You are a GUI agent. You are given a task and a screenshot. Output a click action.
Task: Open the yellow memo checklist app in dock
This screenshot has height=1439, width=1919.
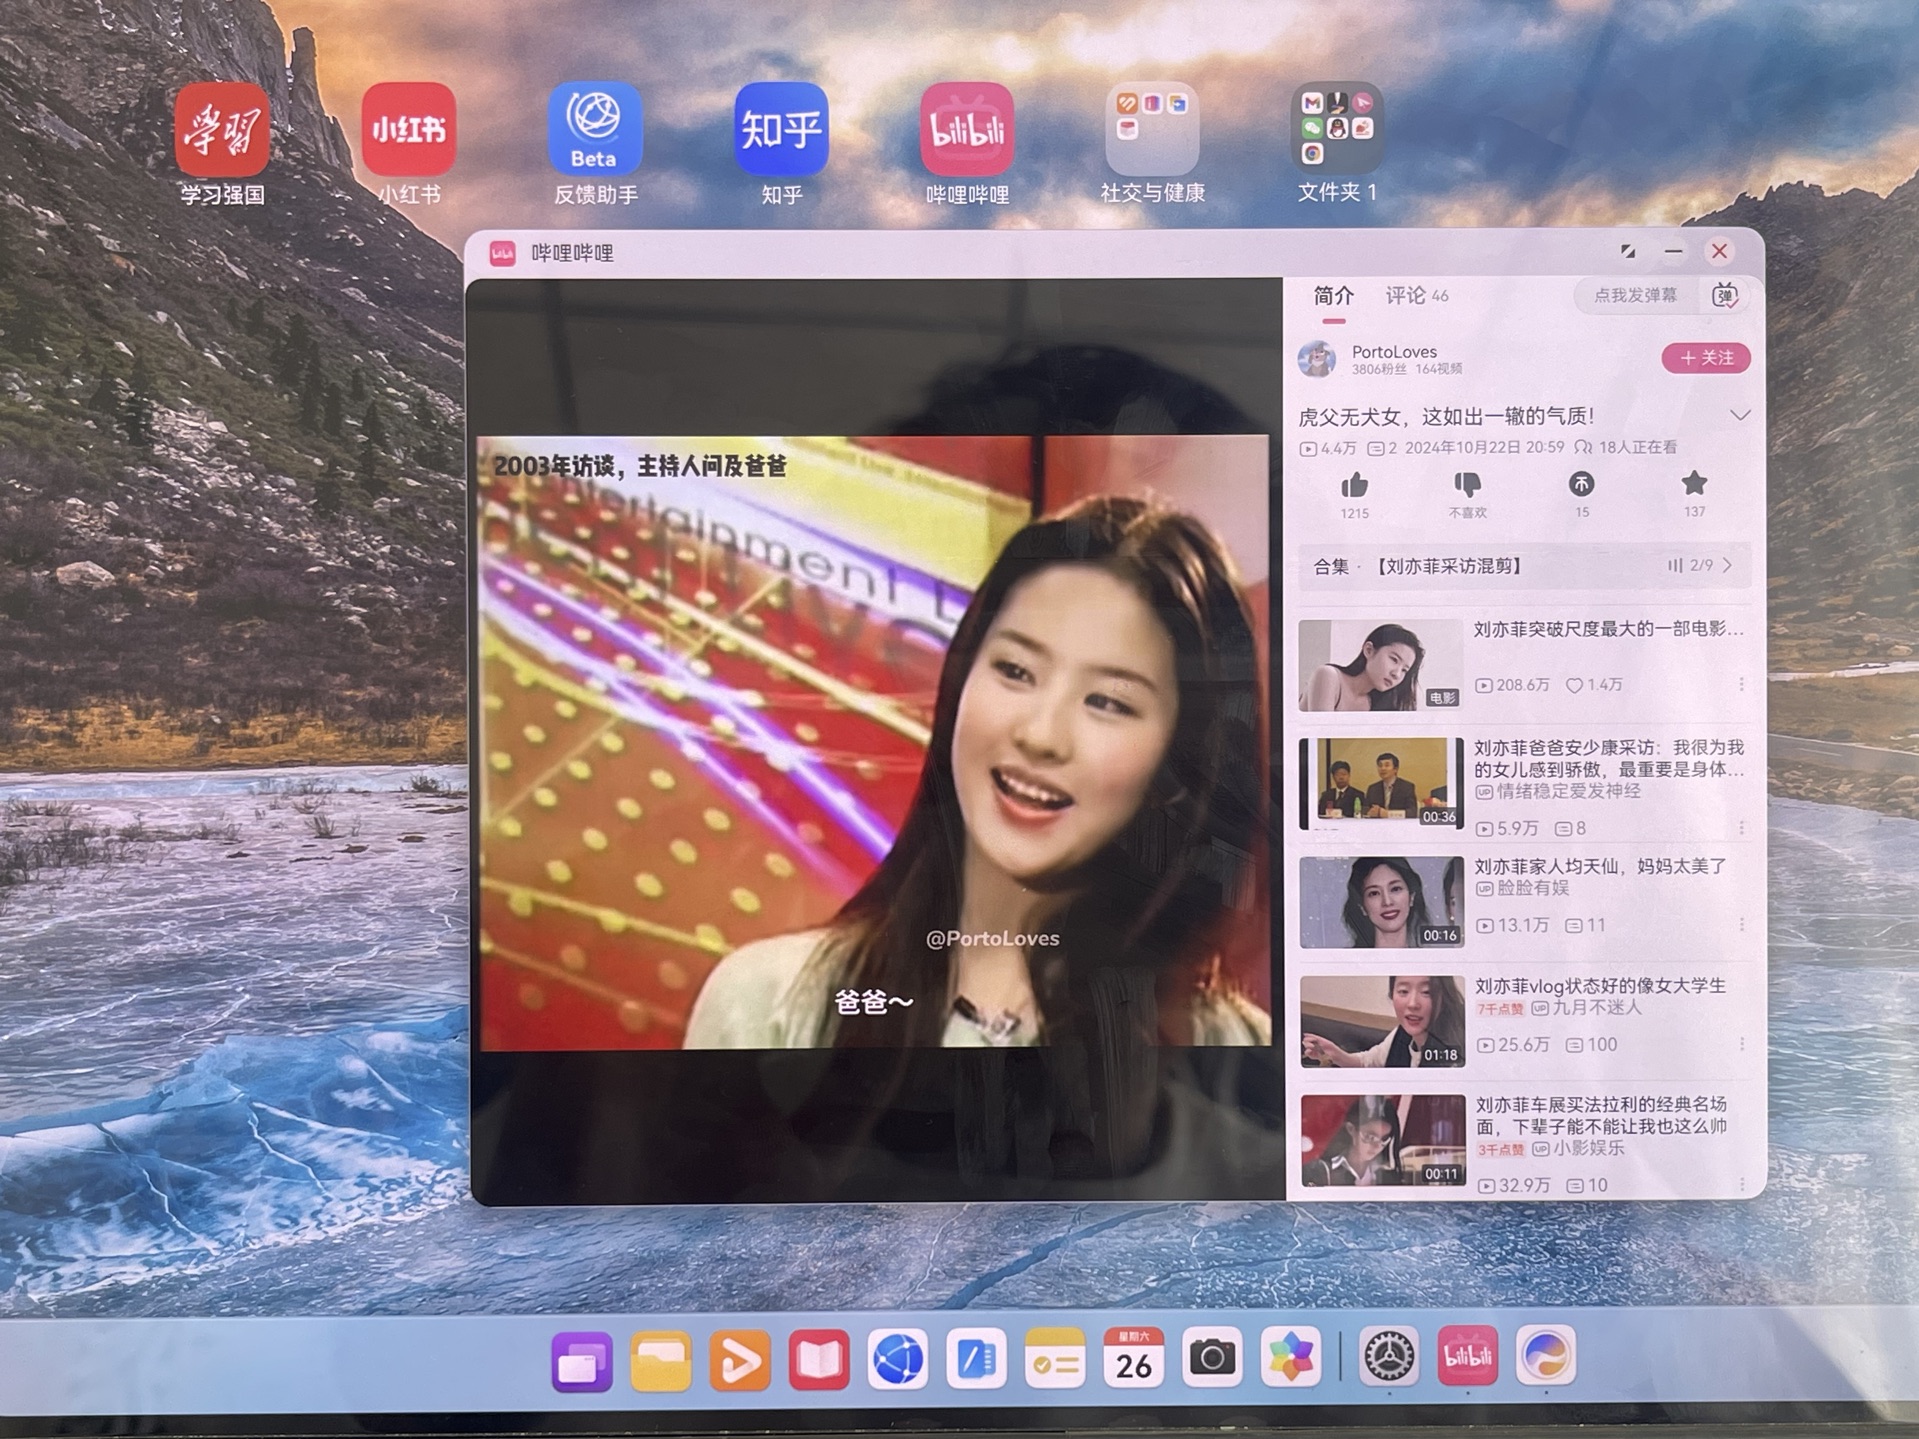pyautogui.click(x=1055, y=1358)
